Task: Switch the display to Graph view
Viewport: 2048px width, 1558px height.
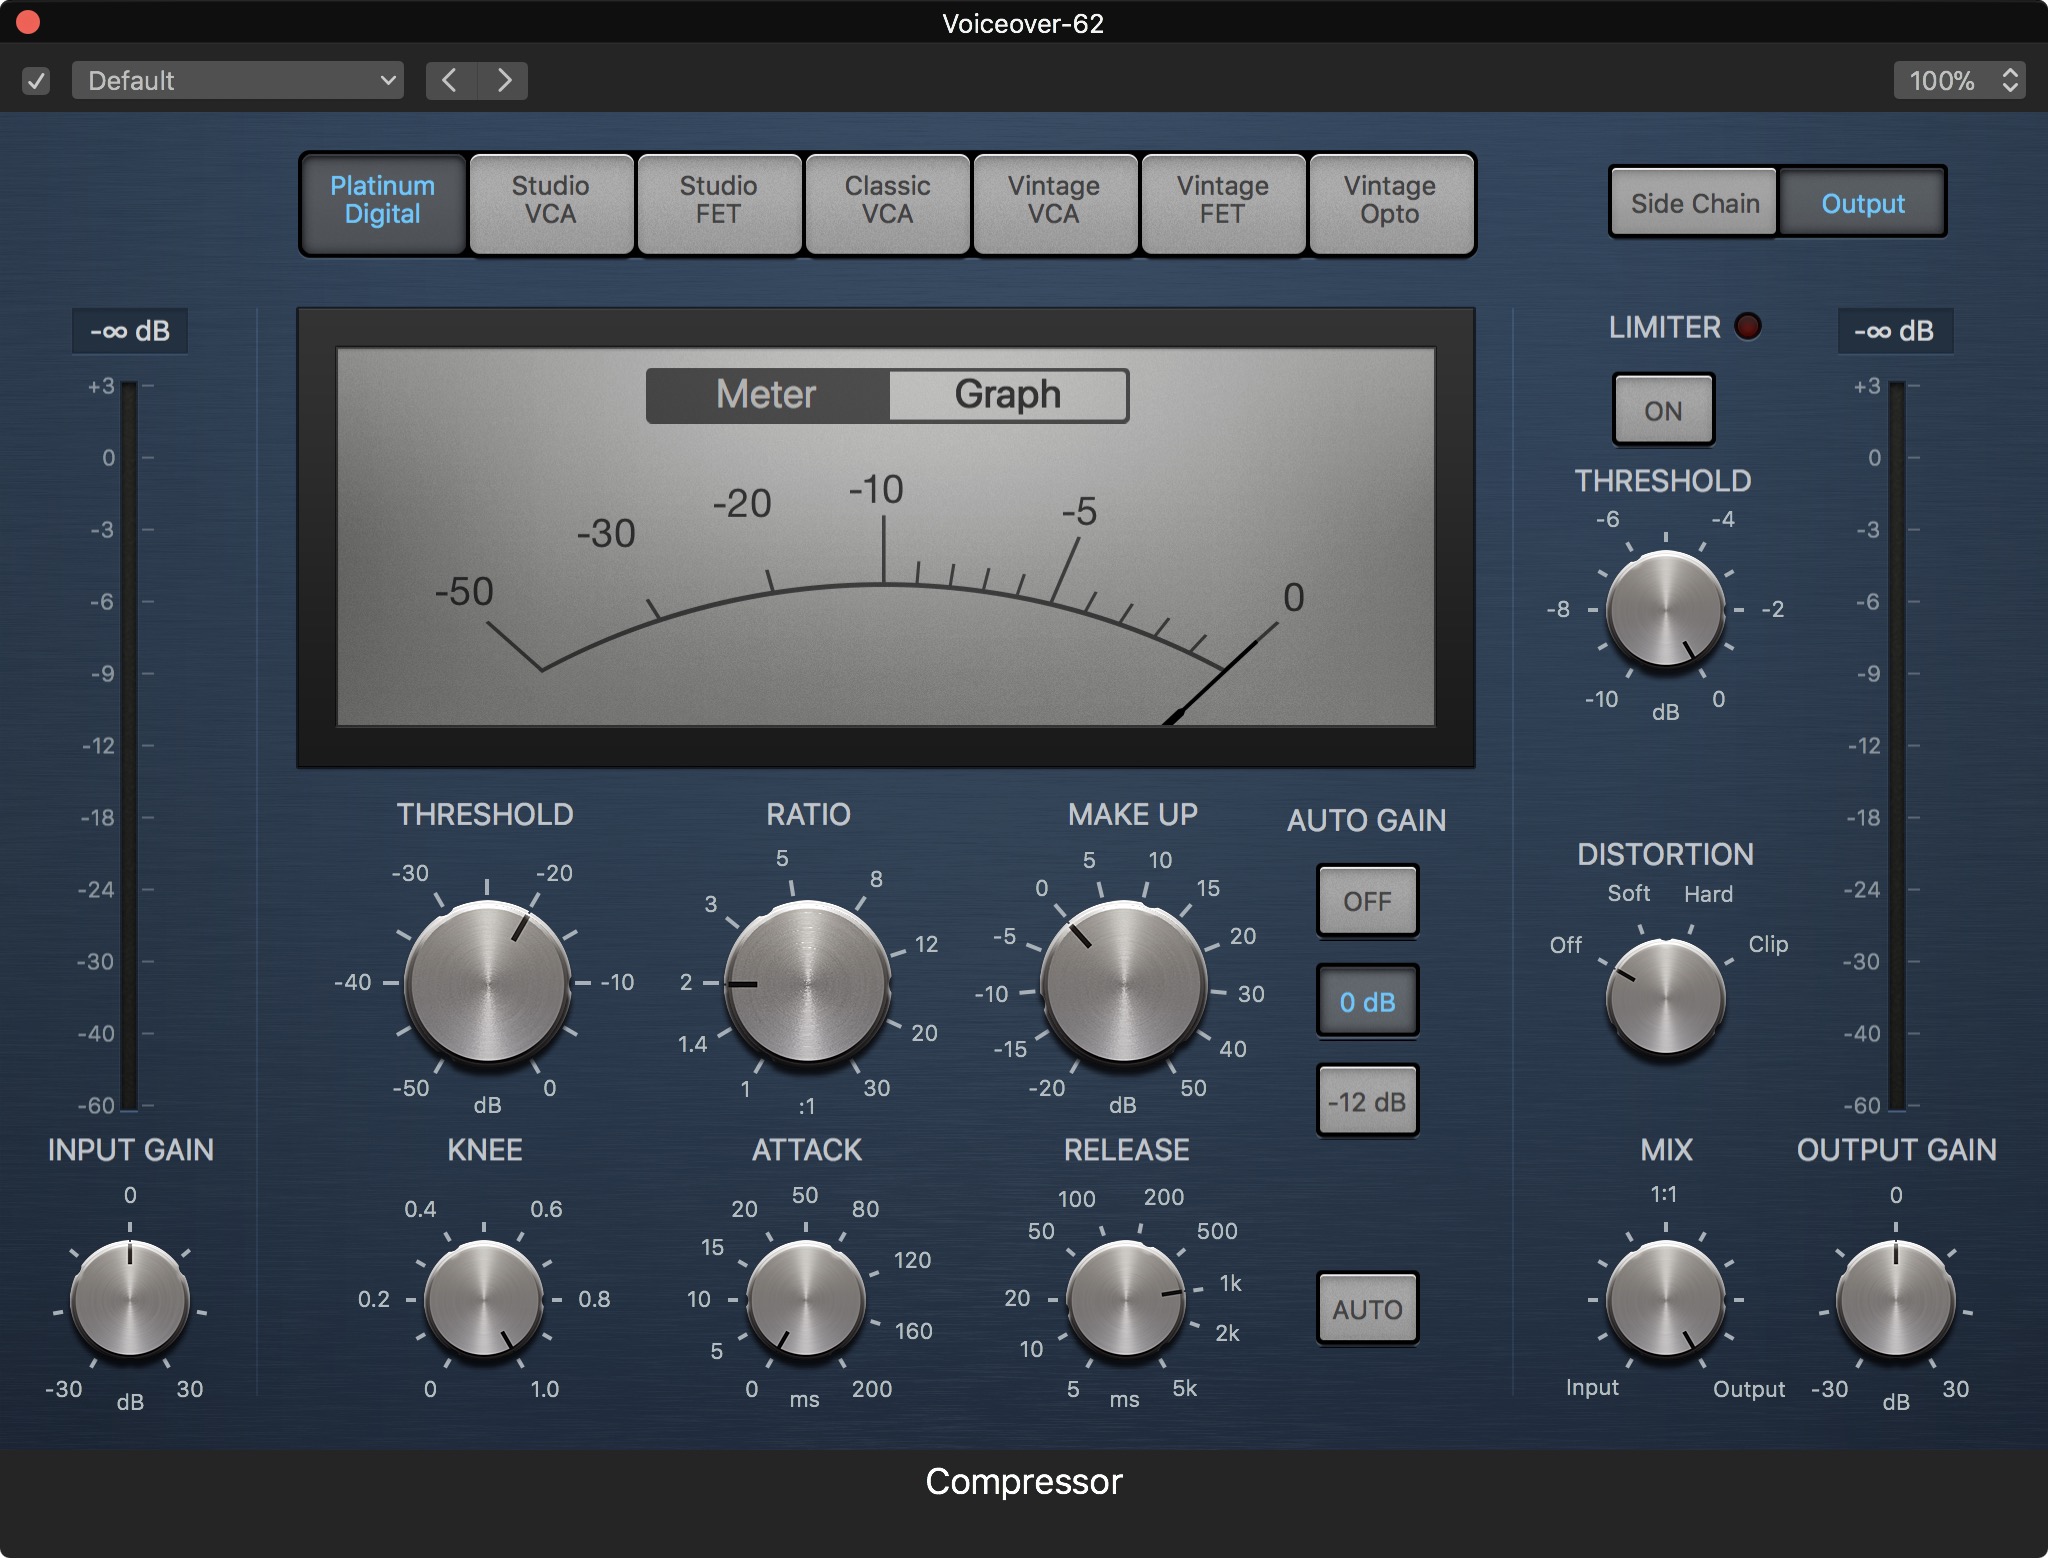Action: (1007, 395)
